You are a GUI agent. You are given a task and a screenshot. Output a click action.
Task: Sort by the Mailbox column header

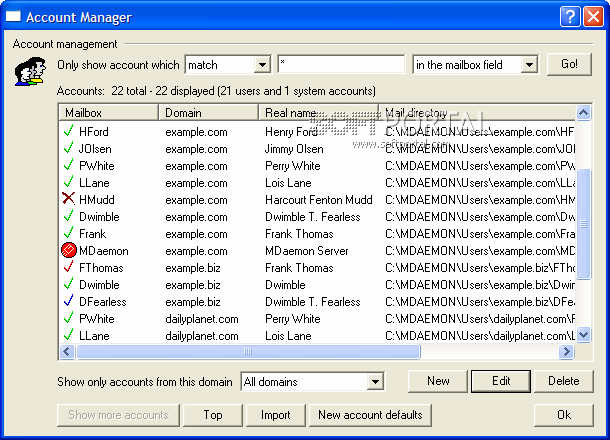(109, 113)
